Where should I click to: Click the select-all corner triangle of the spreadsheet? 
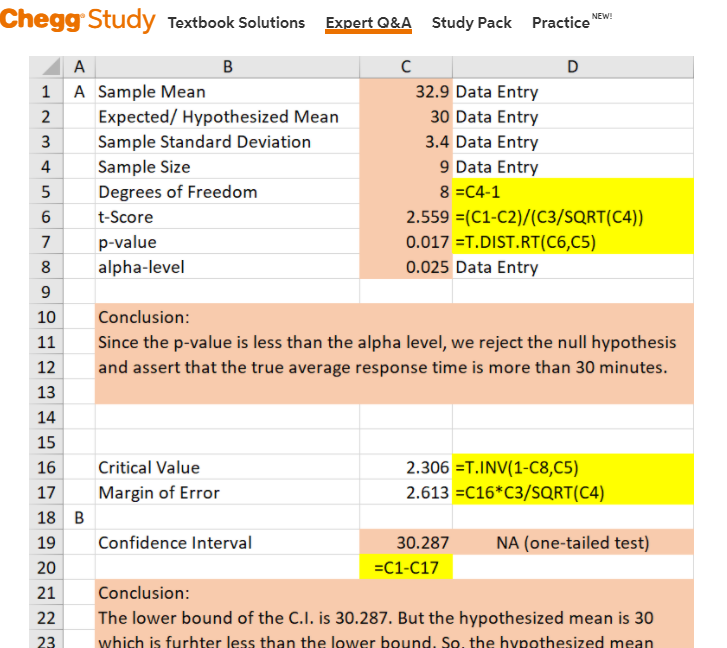point(46,67)
